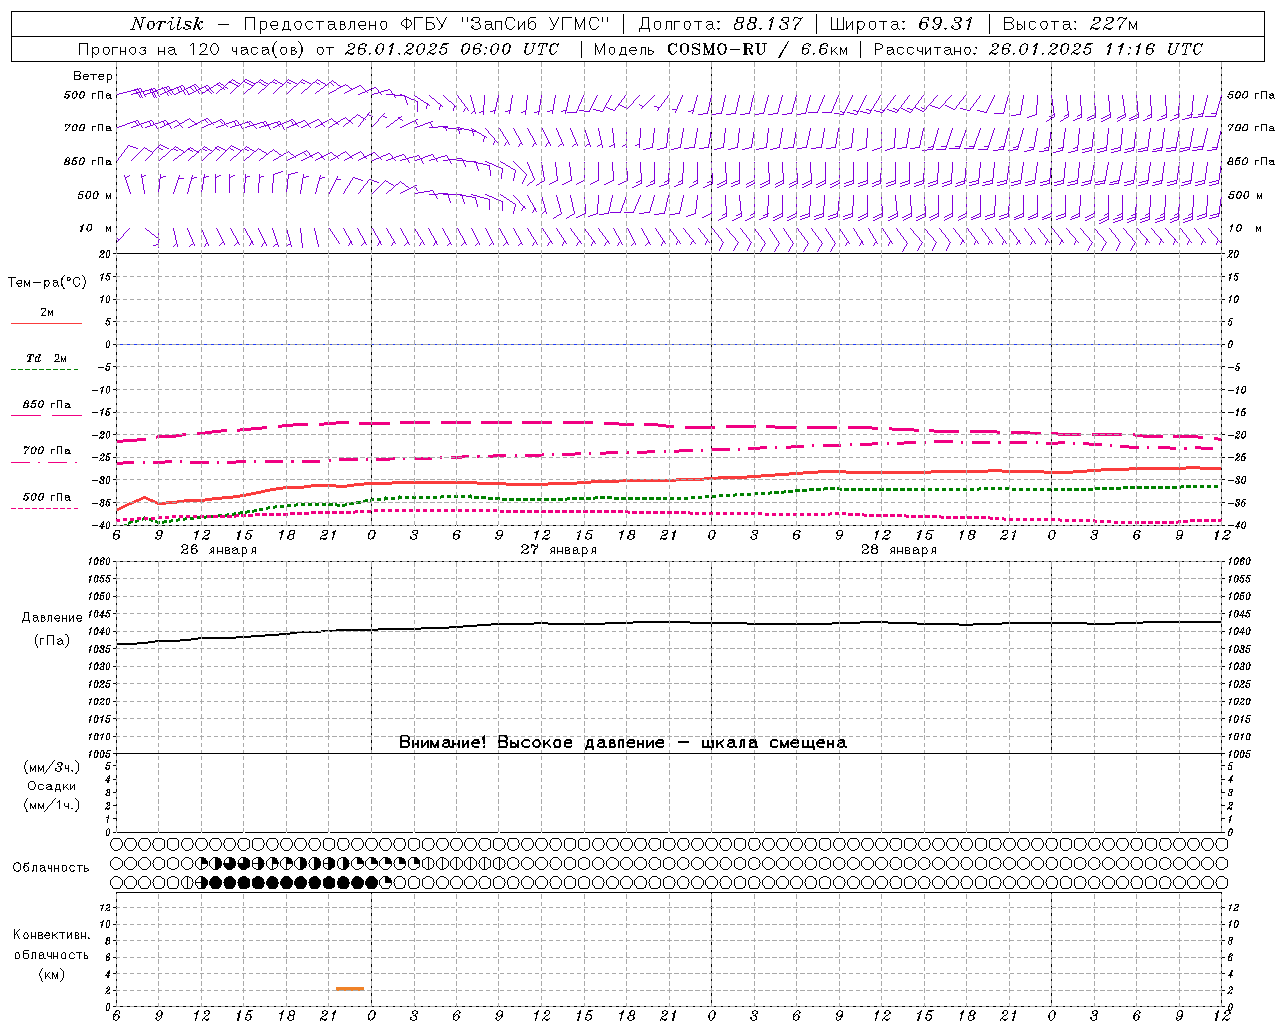1280x1024 pixels.
Task: Click the 'Давление' pressure panel label
Action: (x=52, y=618)
